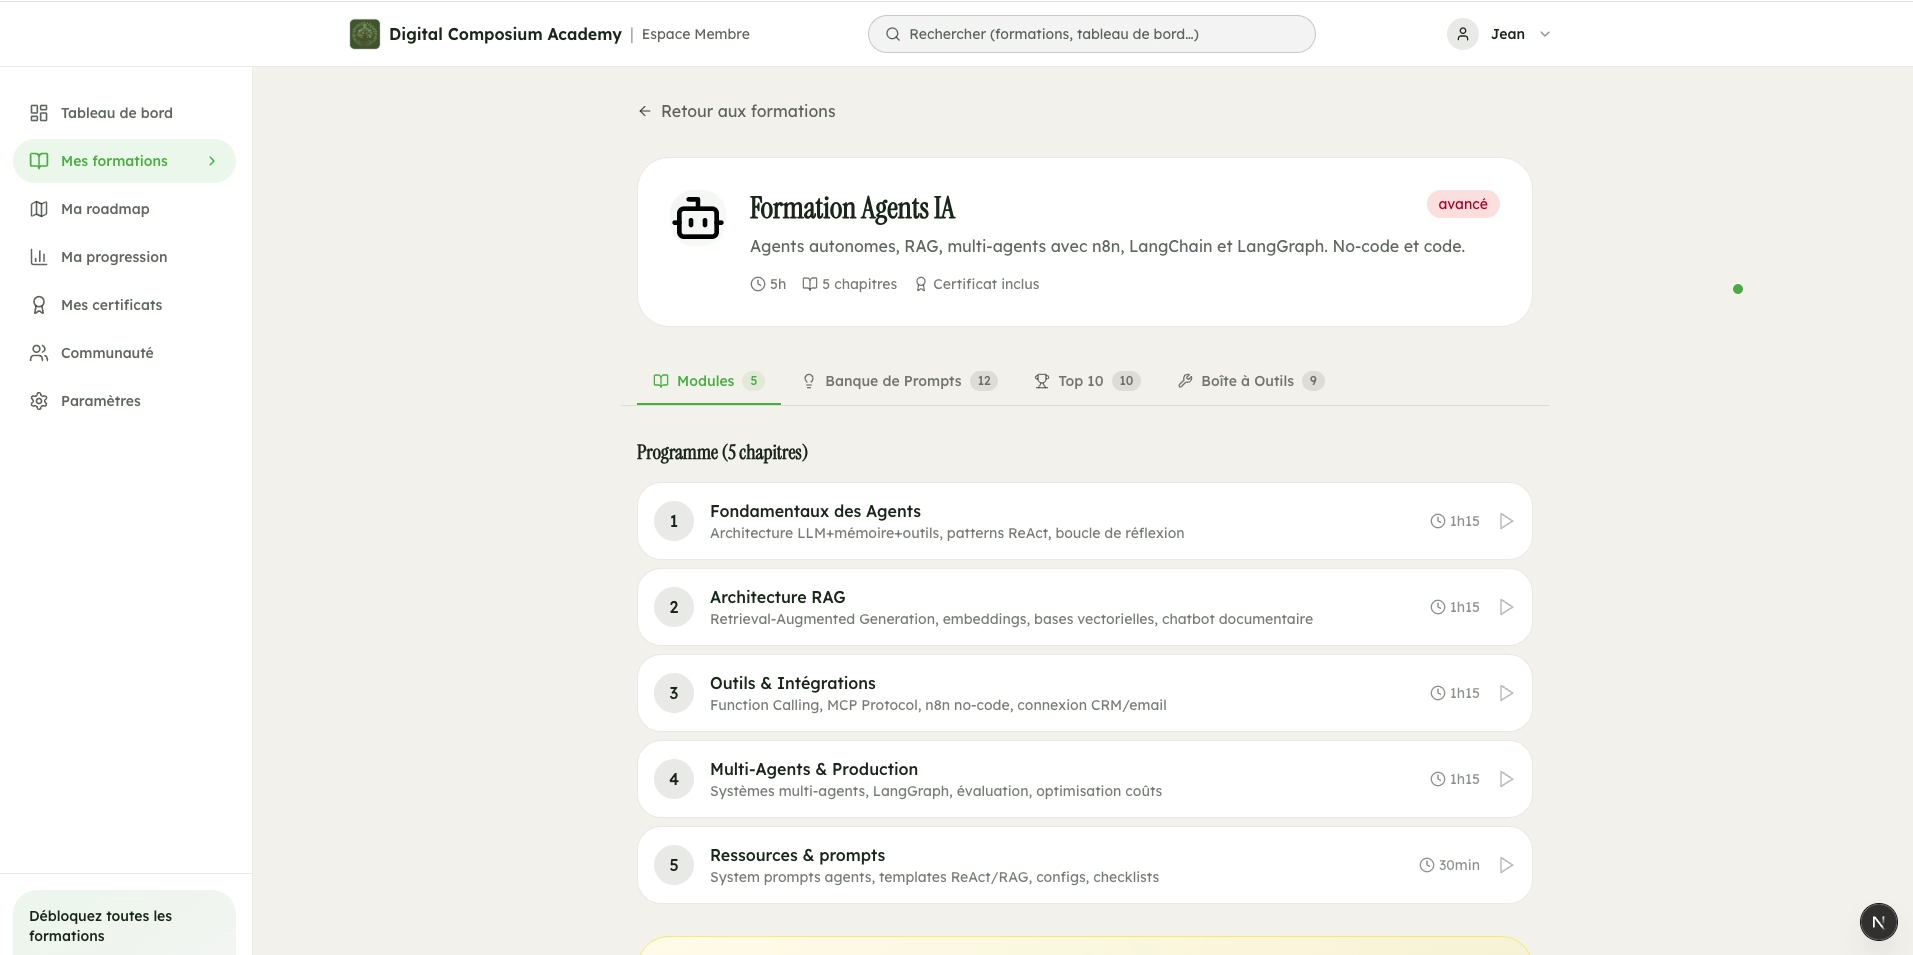Image resolution: width=1913 pixels, height=955 pixels.
Task: View the Boîte à Outils tab
Action: 1246,381
